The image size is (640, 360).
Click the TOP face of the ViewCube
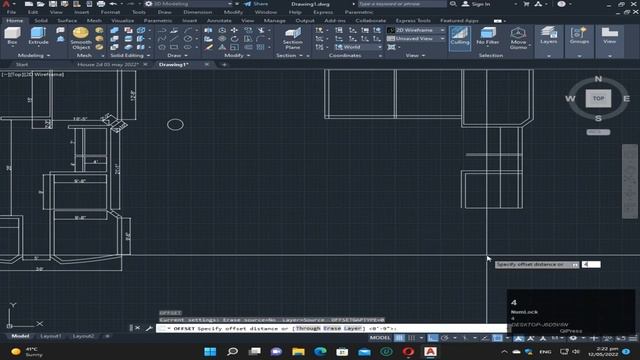pyautogui.click(x=598, y=98)
